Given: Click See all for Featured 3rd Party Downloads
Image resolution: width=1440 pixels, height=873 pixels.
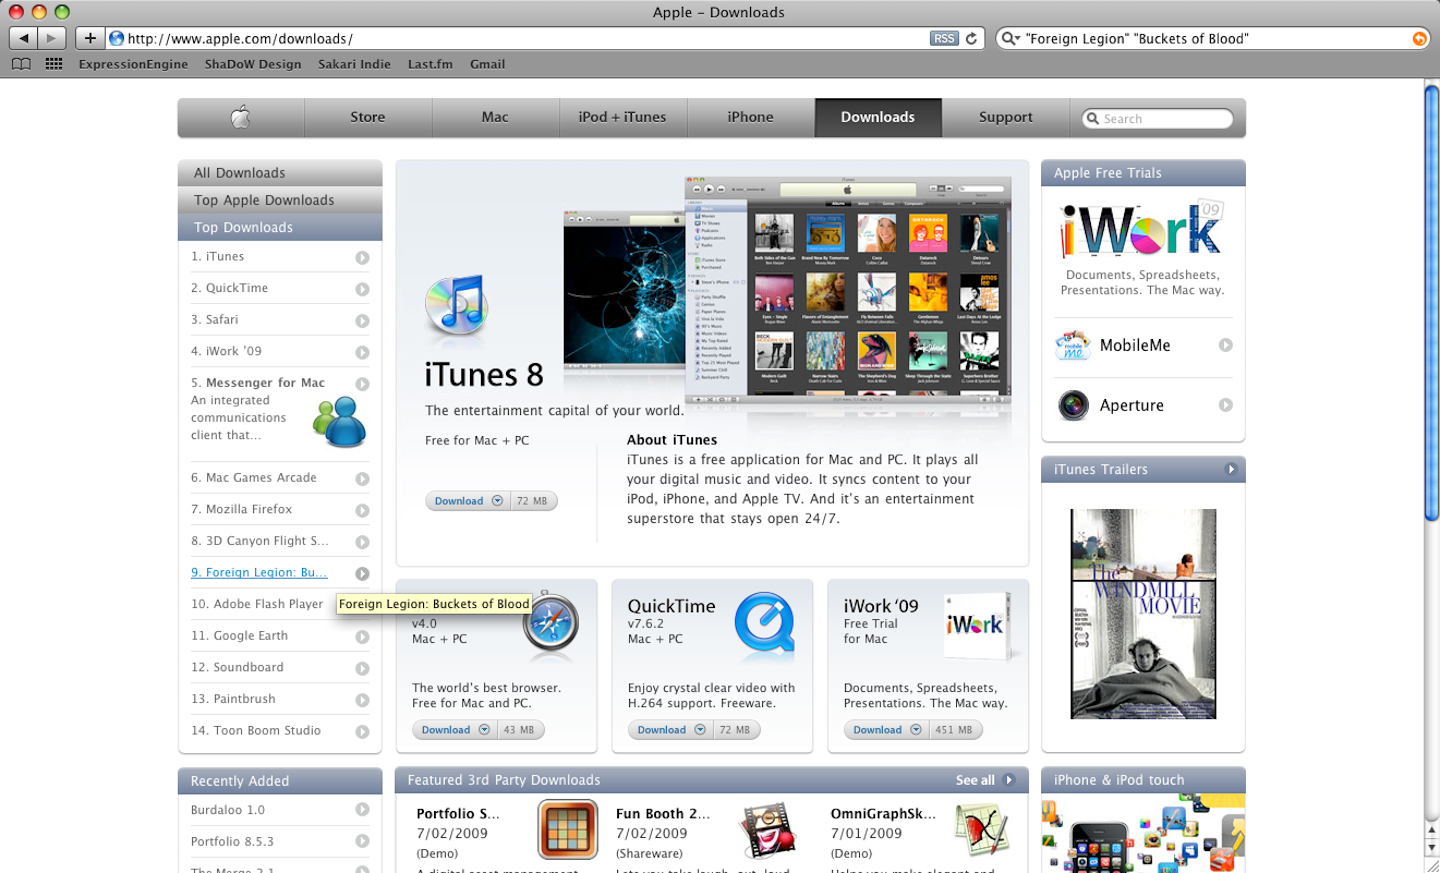Looking at the screenshot, I should point(974,780).
